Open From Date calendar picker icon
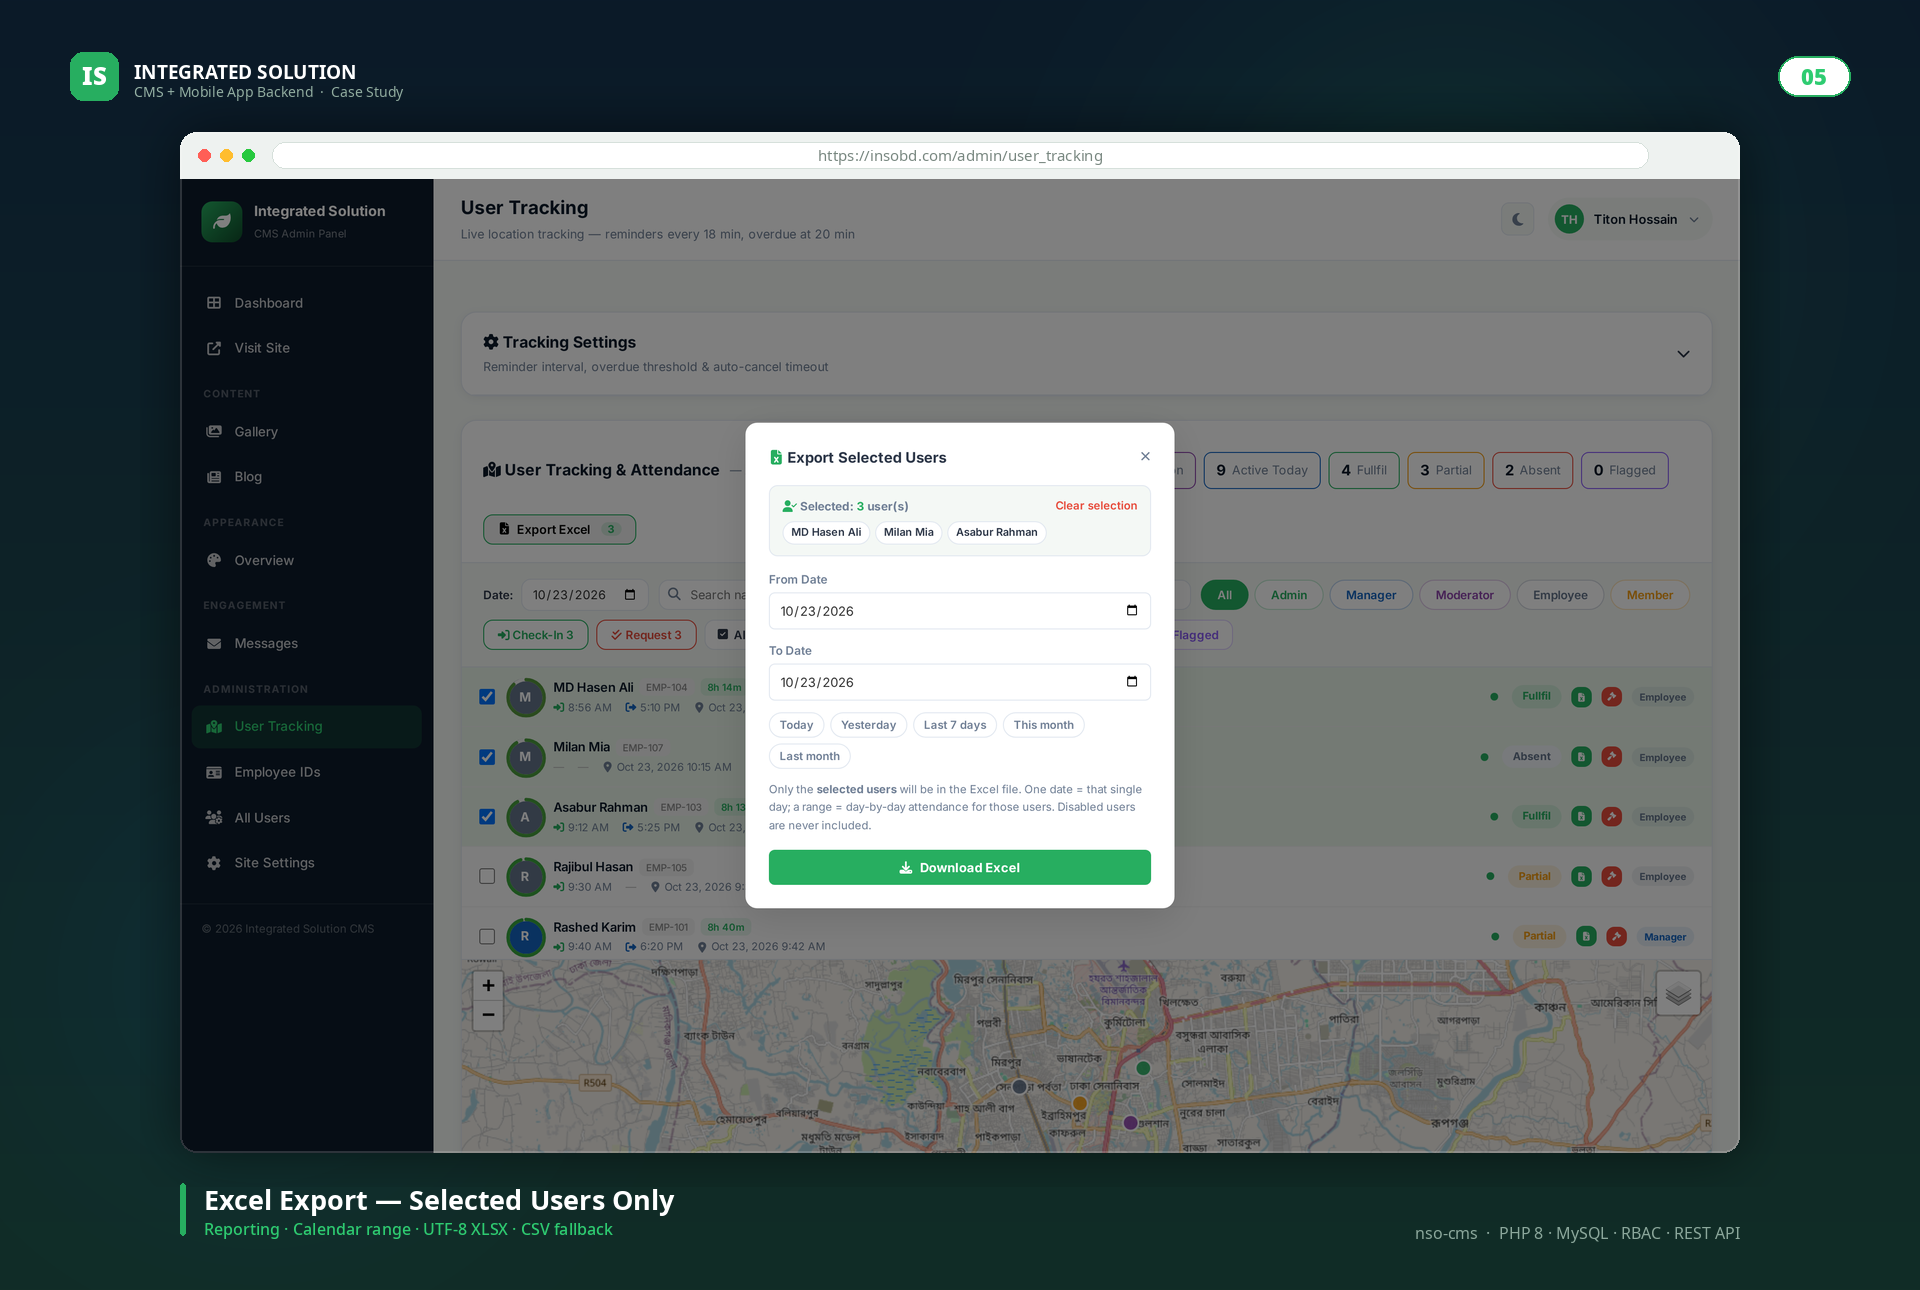The width and height of the screenshot is (1920, 1290). pyautogui.click(x=1132, y=610)
